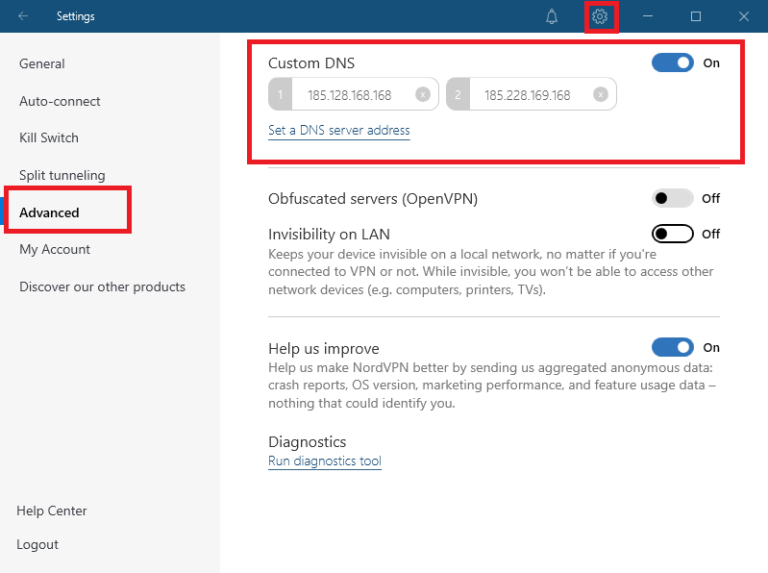Viewport: 768px width, 573px height.
Task: Minimize the NordVPN window
Action: (648, 16)
